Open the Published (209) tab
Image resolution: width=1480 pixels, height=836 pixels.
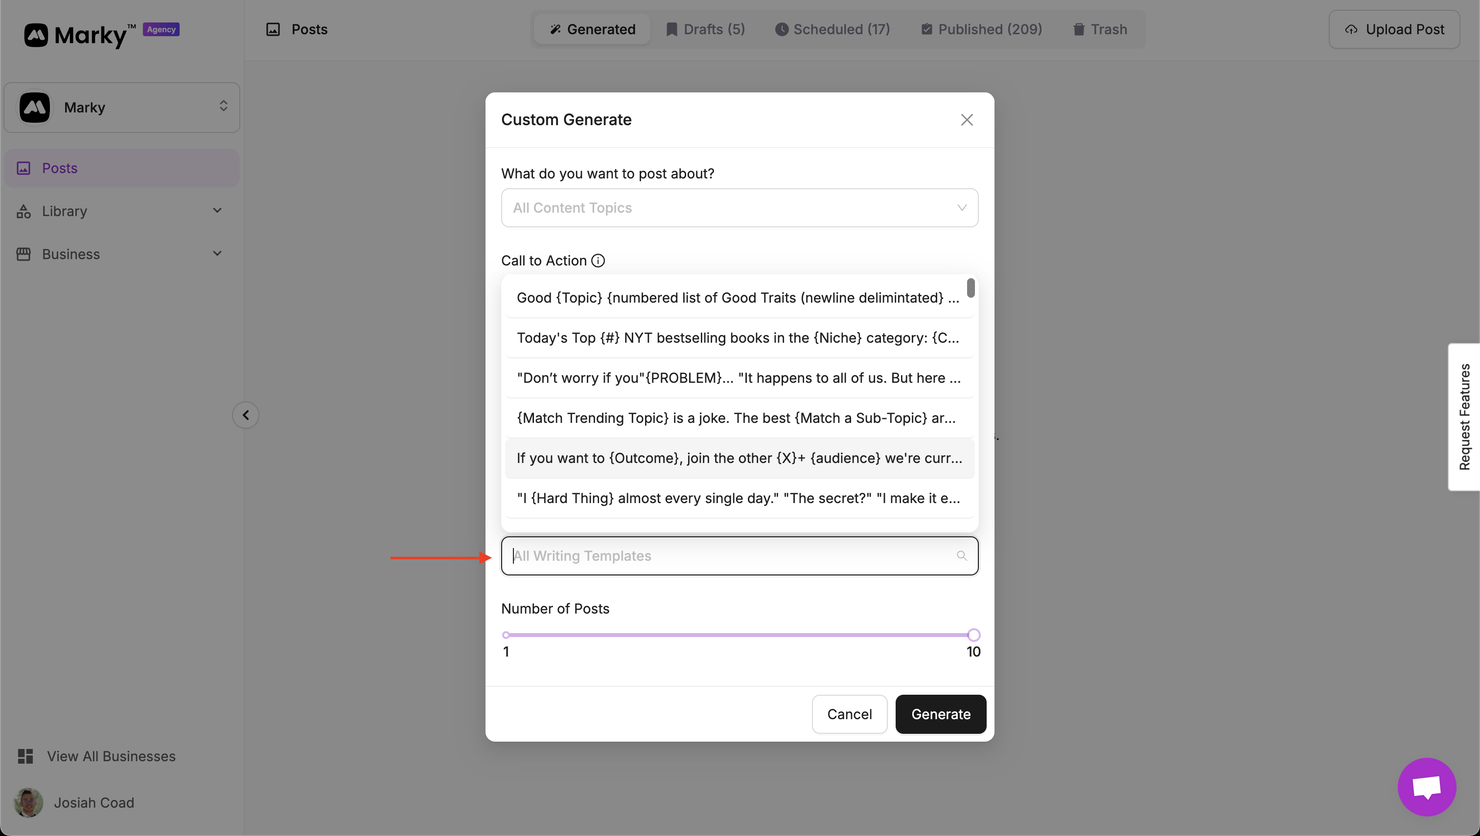(x=981, y=30)
